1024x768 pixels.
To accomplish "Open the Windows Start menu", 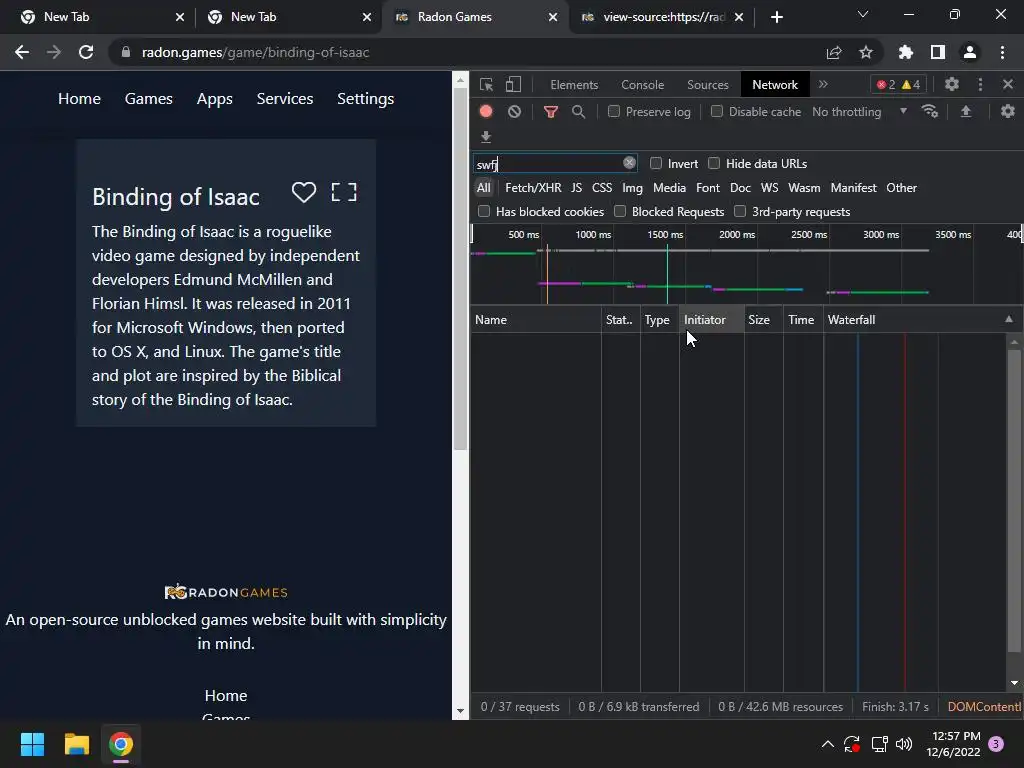I will [x=32, y=744].
